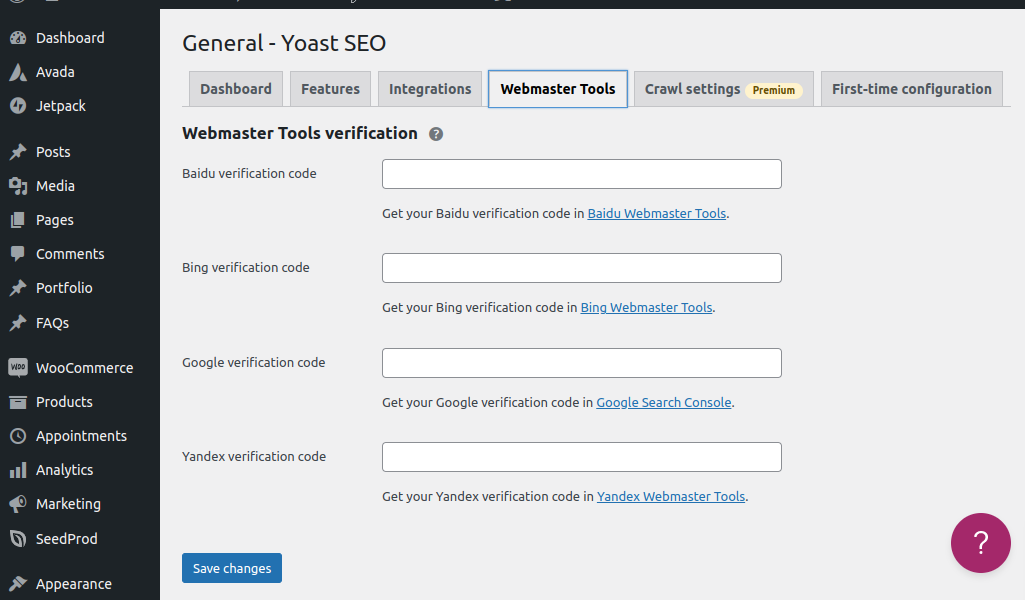Screen dimensions: 1025x600
Task: Click into the Yandex verification code field
Action: (581, 457)
